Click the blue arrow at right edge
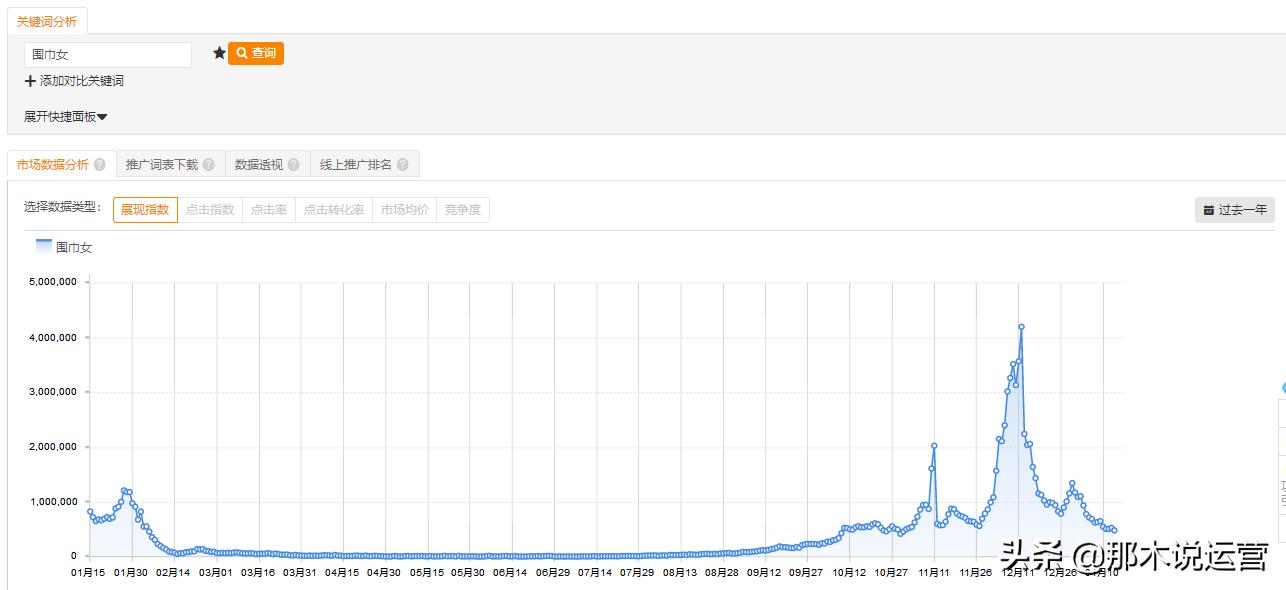 pos(1282,387)
